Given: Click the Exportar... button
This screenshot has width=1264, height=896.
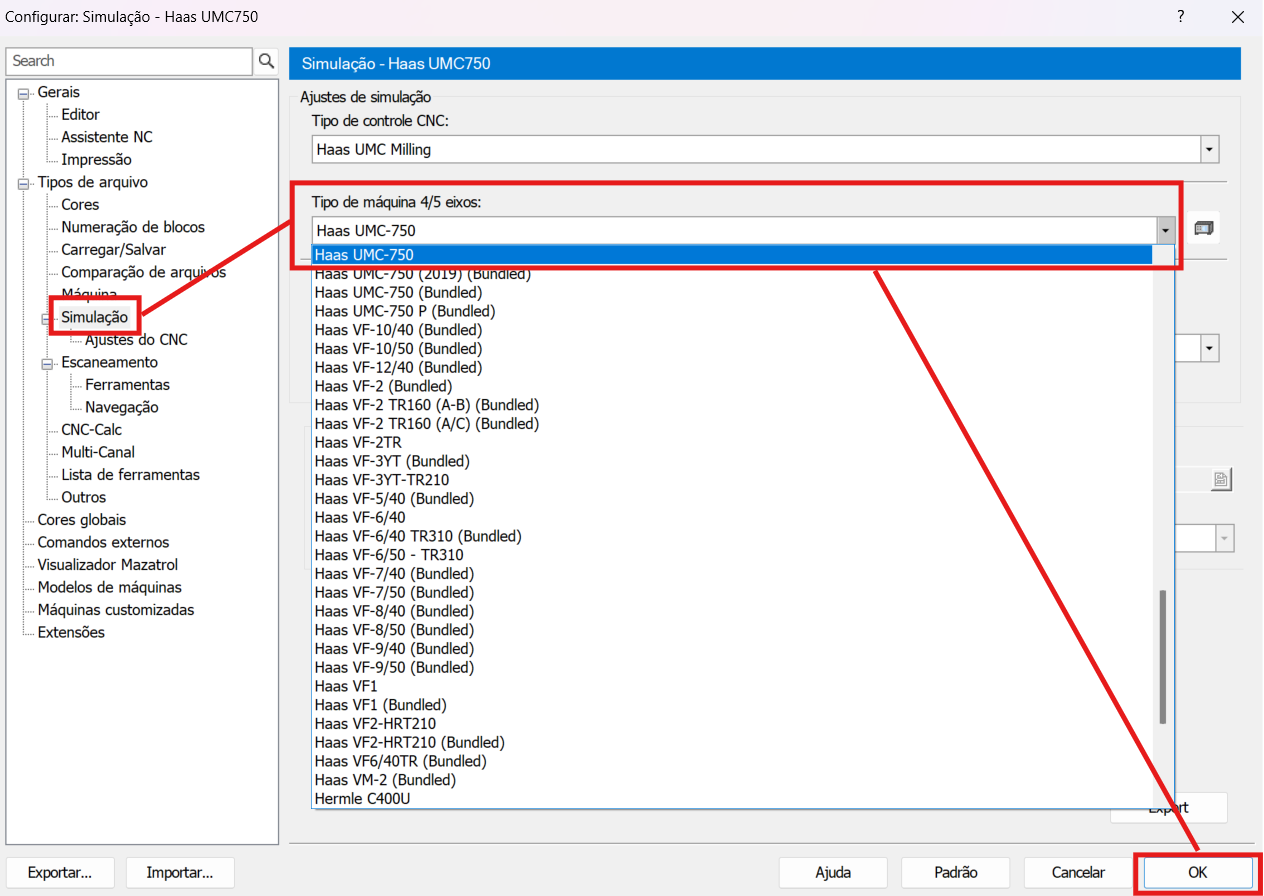Looking at the screenshot, I should coord(60,873).
